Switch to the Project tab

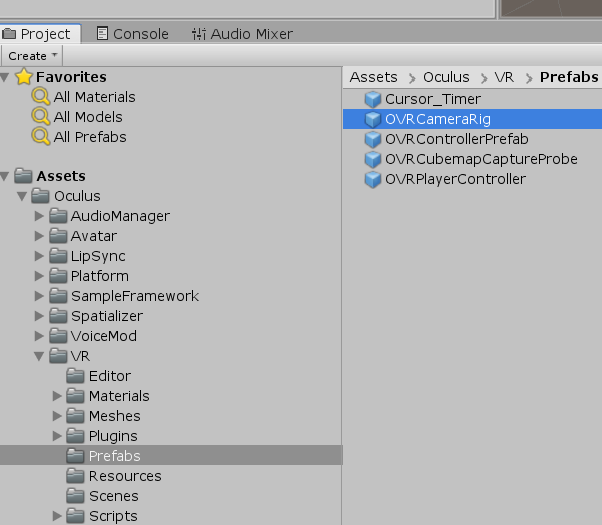coord(40,34)
